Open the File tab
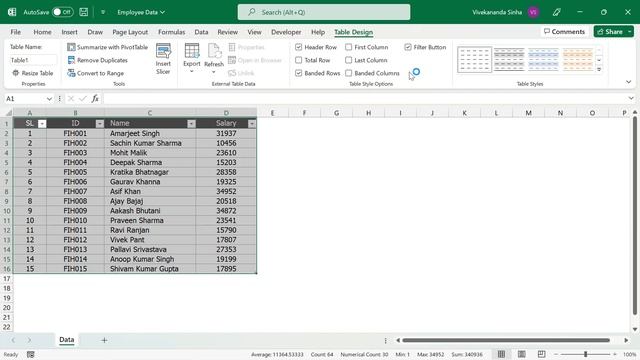 point(16,32)
